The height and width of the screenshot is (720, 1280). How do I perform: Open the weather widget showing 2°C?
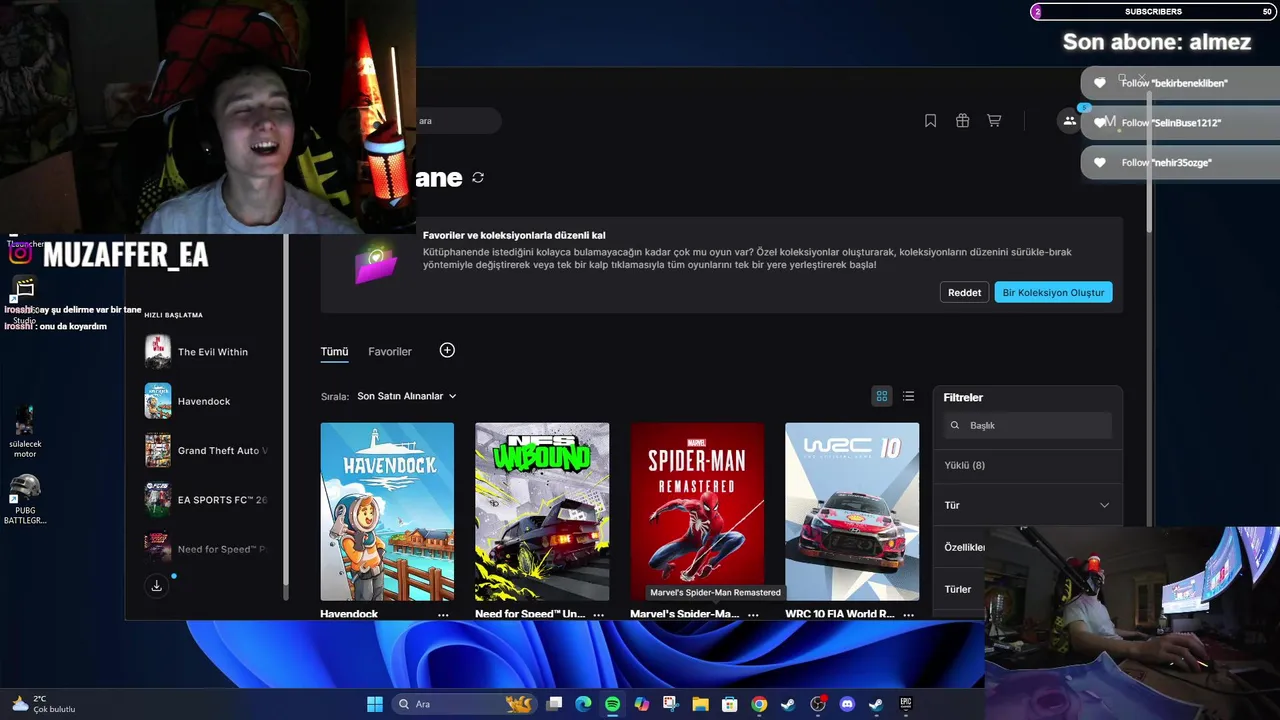pyautogui.click(x=42, y=704)
